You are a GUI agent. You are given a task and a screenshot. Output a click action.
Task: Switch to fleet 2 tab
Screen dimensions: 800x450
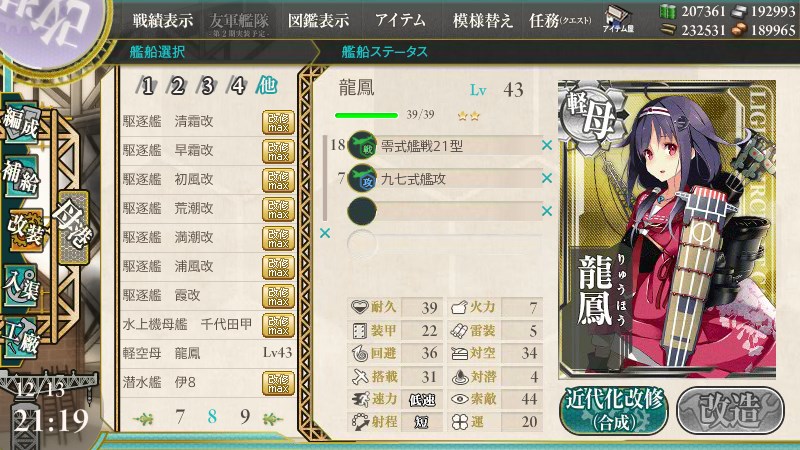click(x=178, y=86)
